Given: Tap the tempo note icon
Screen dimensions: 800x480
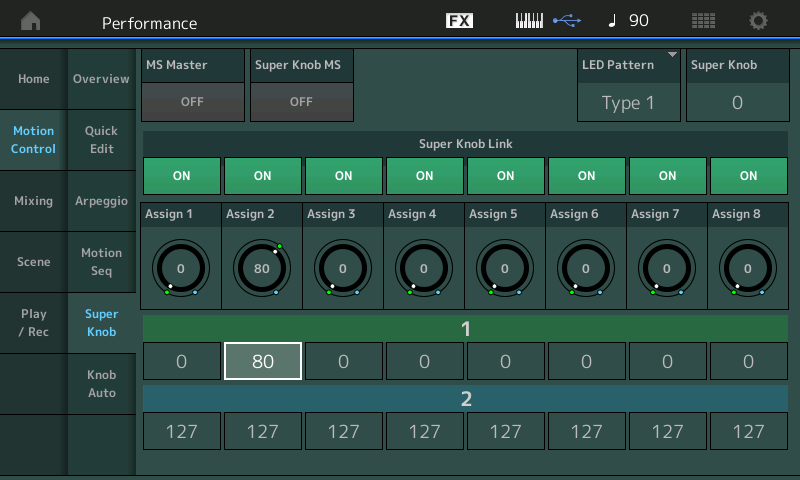Looking at the screenshot, I should click(613, 21).
